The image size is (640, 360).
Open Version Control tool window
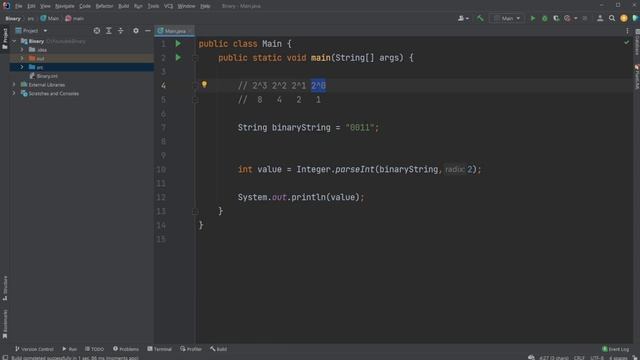click(x=34, y=349)
